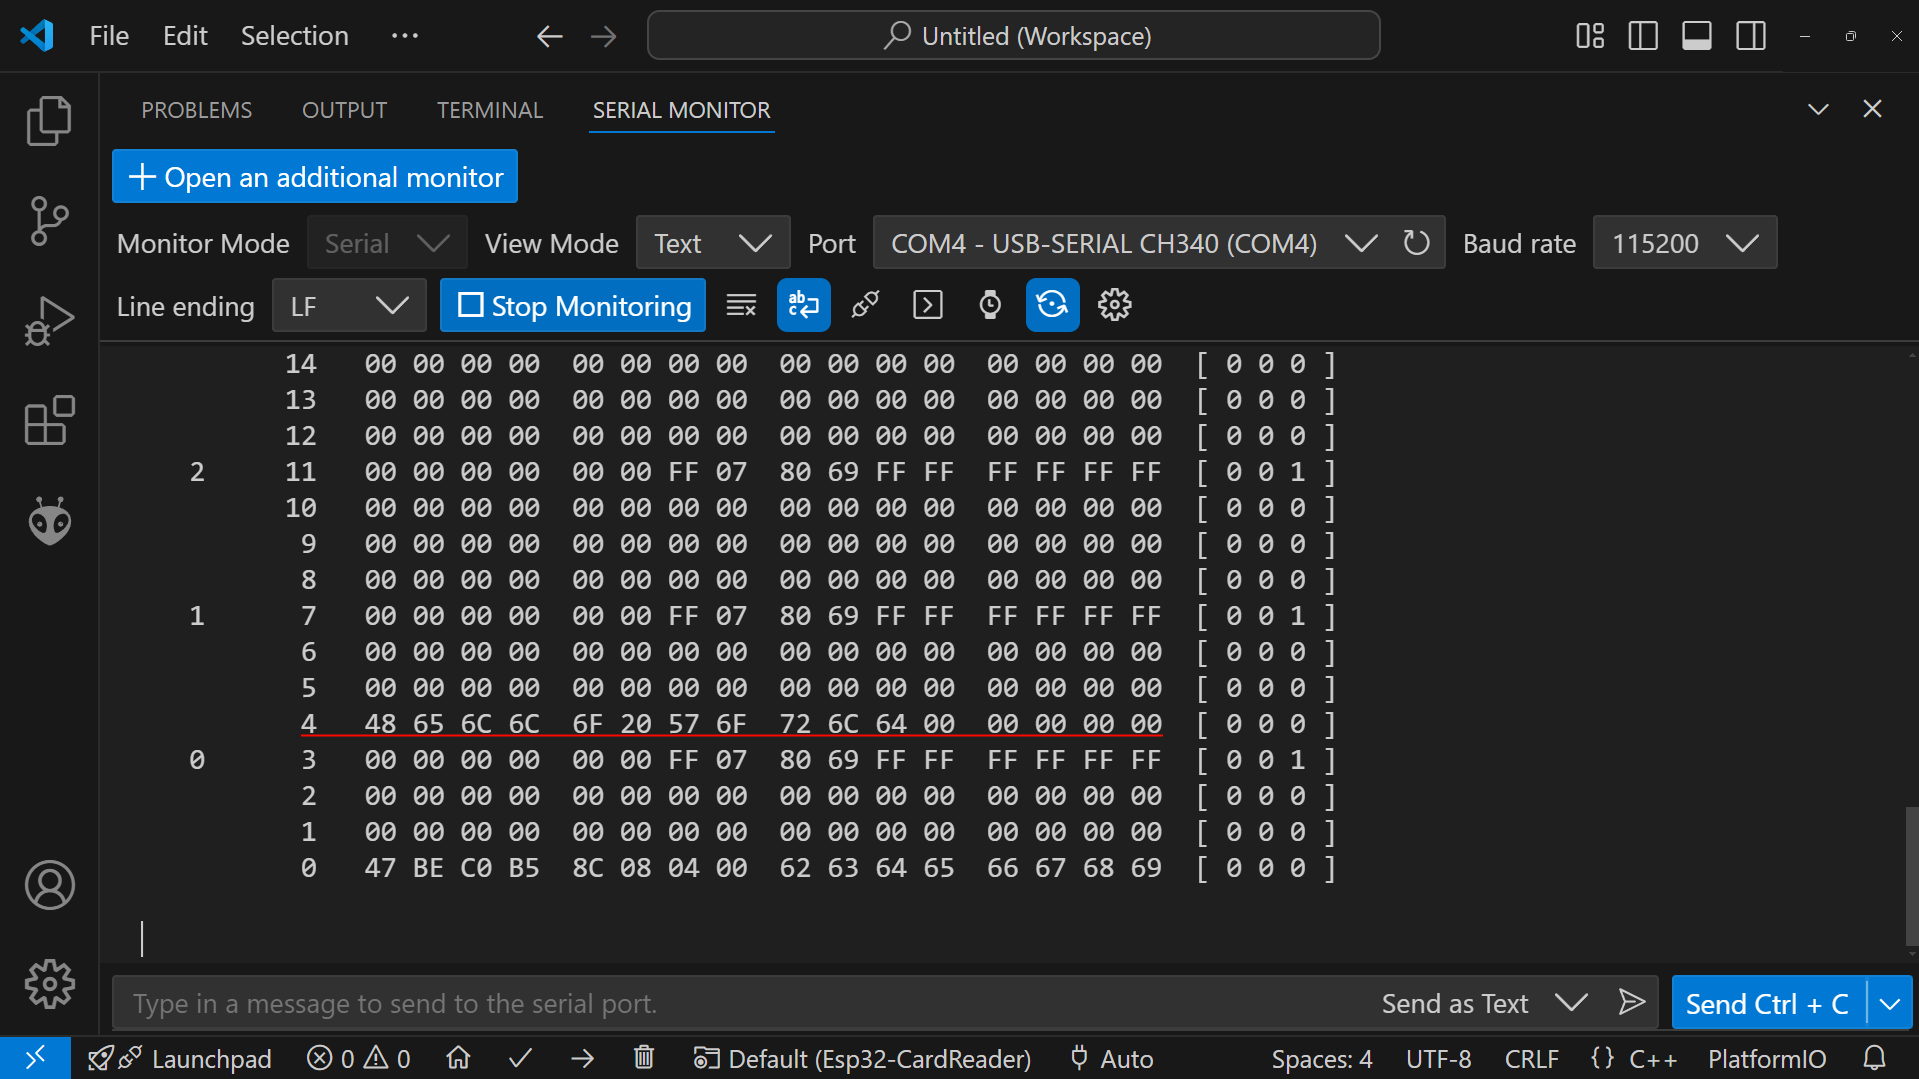Click the UTF-8 encoding indicator
Image resolution: width=1919 pixels, height=1079 pixels.
[x=1438, y=1058]
